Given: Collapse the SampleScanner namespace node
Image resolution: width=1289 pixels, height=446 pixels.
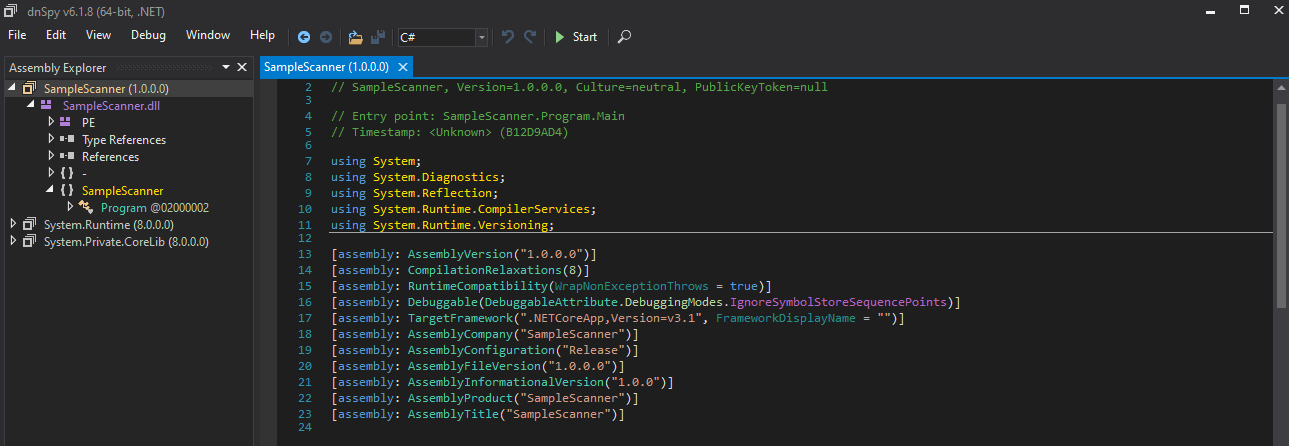Looking at the screenshot, I should tap(51, 190).
